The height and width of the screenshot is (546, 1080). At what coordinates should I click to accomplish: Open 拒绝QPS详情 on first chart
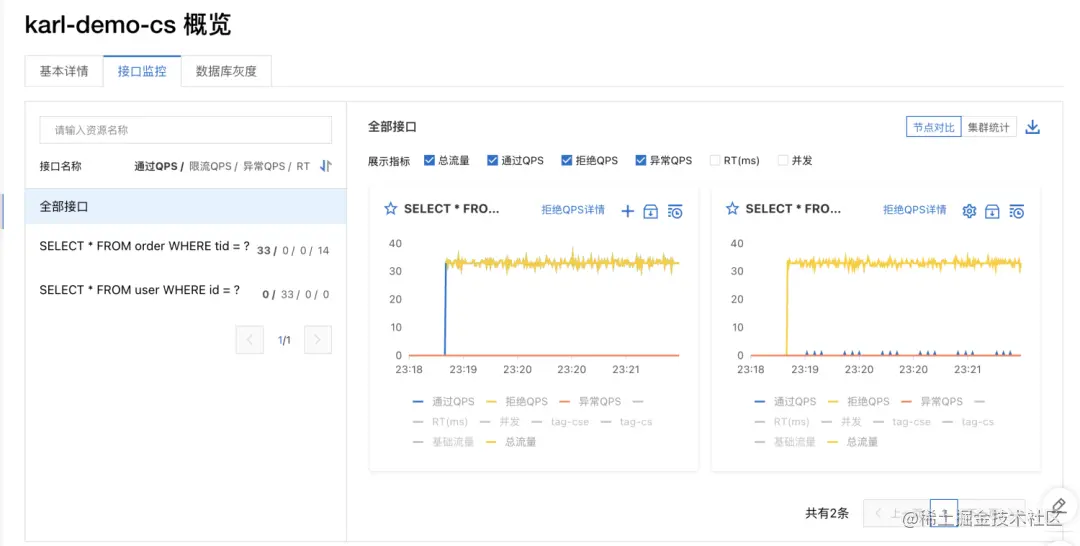point(573,210)
